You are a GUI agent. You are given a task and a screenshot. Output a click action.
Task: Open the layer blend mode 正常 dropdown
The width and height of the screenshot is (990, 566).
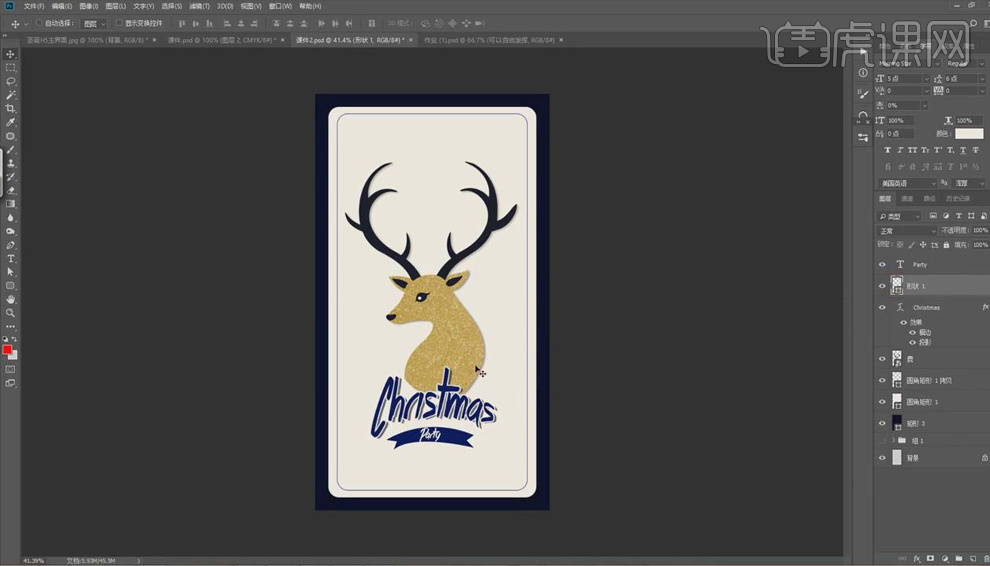[x=907, y=230]
